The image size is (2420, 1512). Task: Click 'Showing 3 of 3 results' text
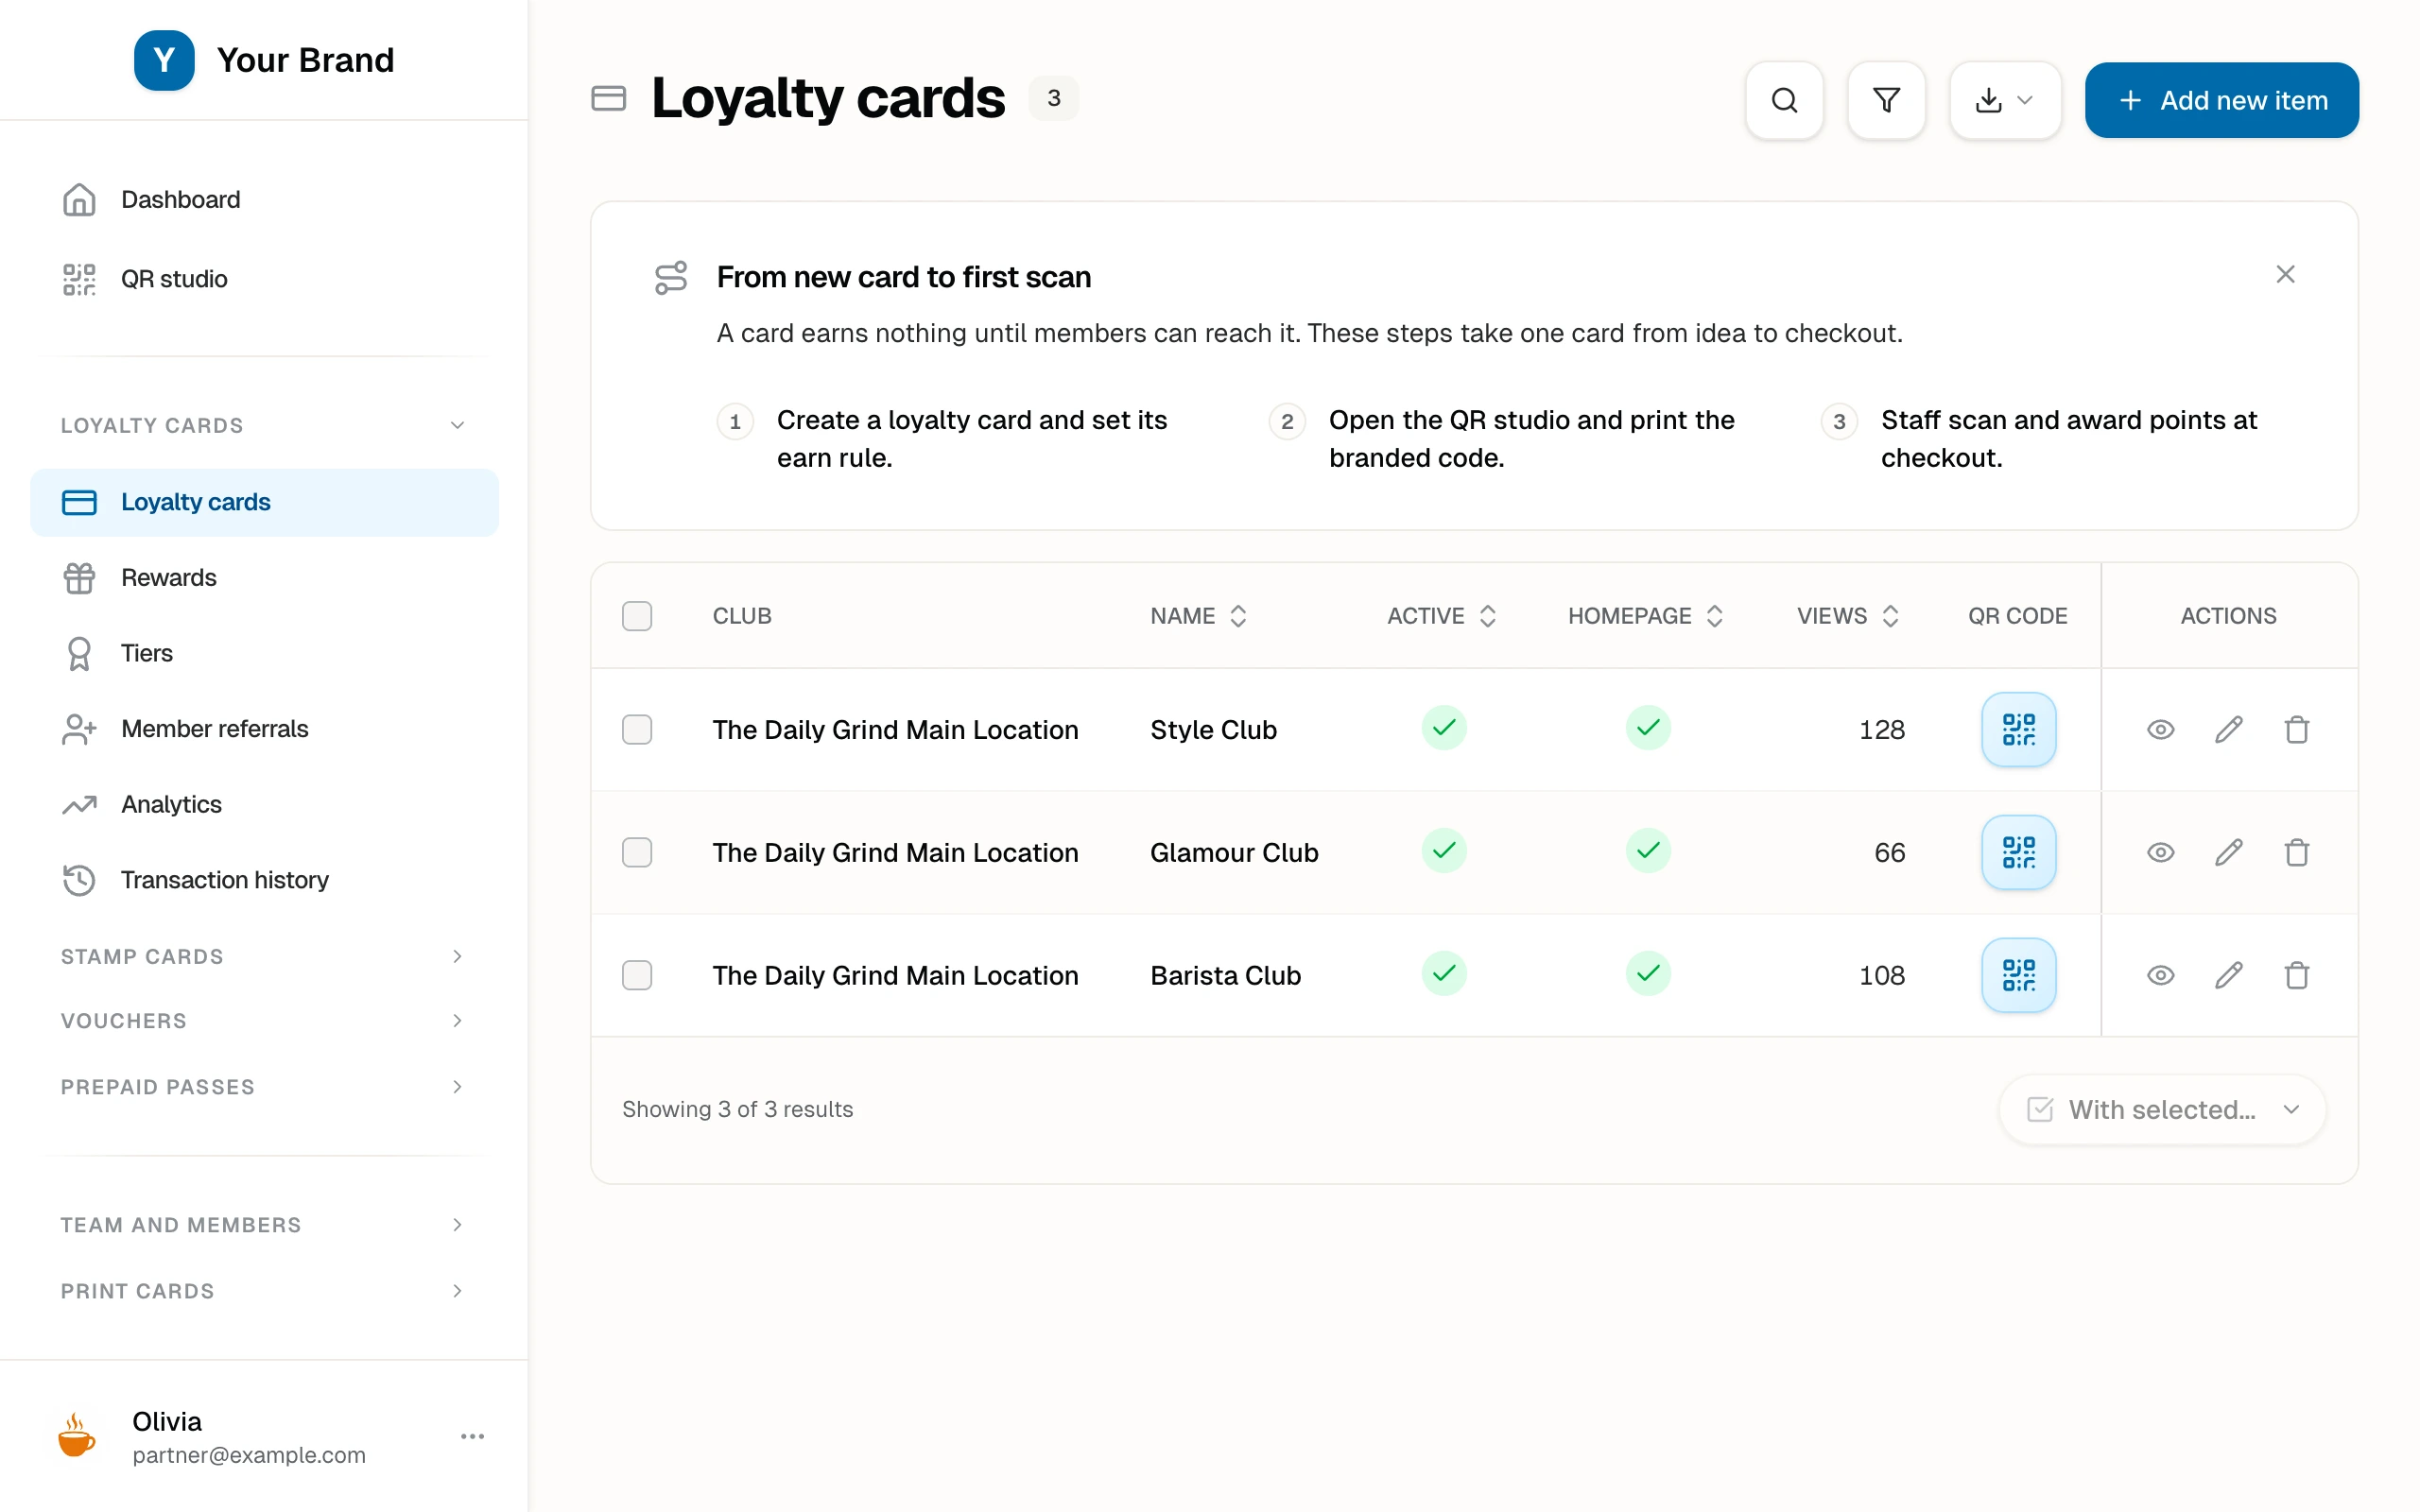737,1109
